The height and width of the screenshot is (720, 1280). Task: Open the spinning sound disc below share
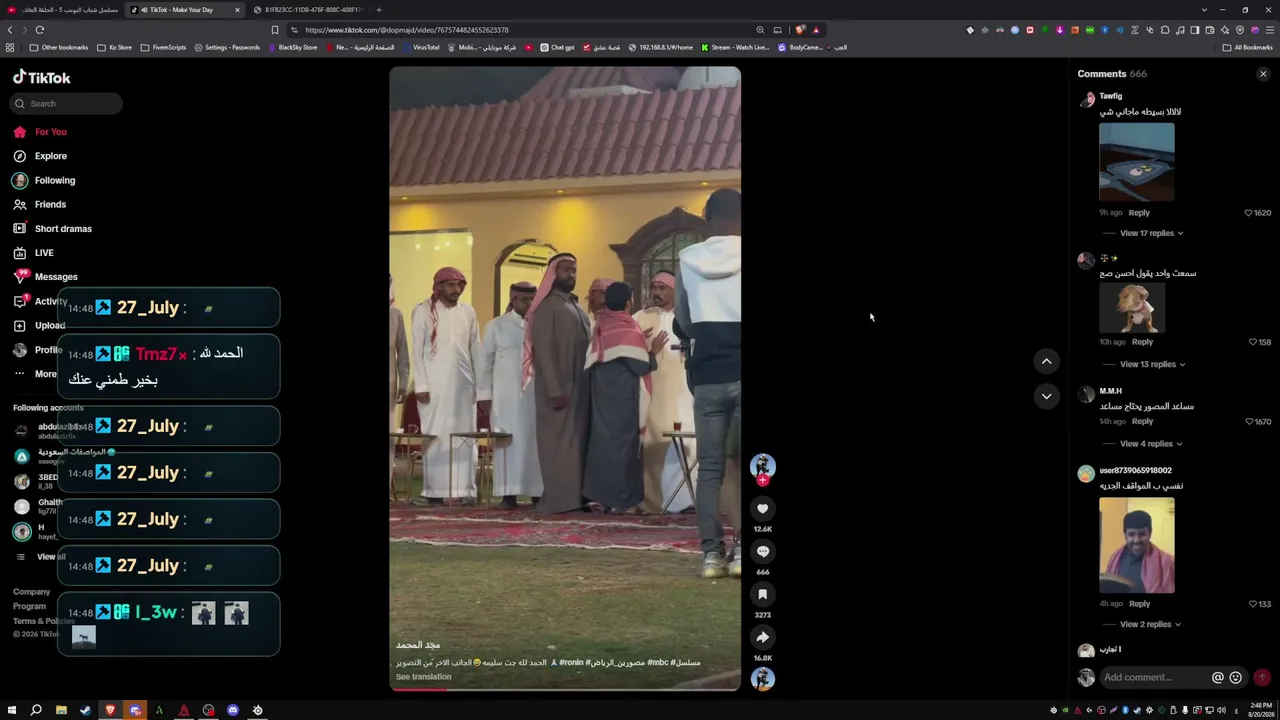click(x=763, y=679)
